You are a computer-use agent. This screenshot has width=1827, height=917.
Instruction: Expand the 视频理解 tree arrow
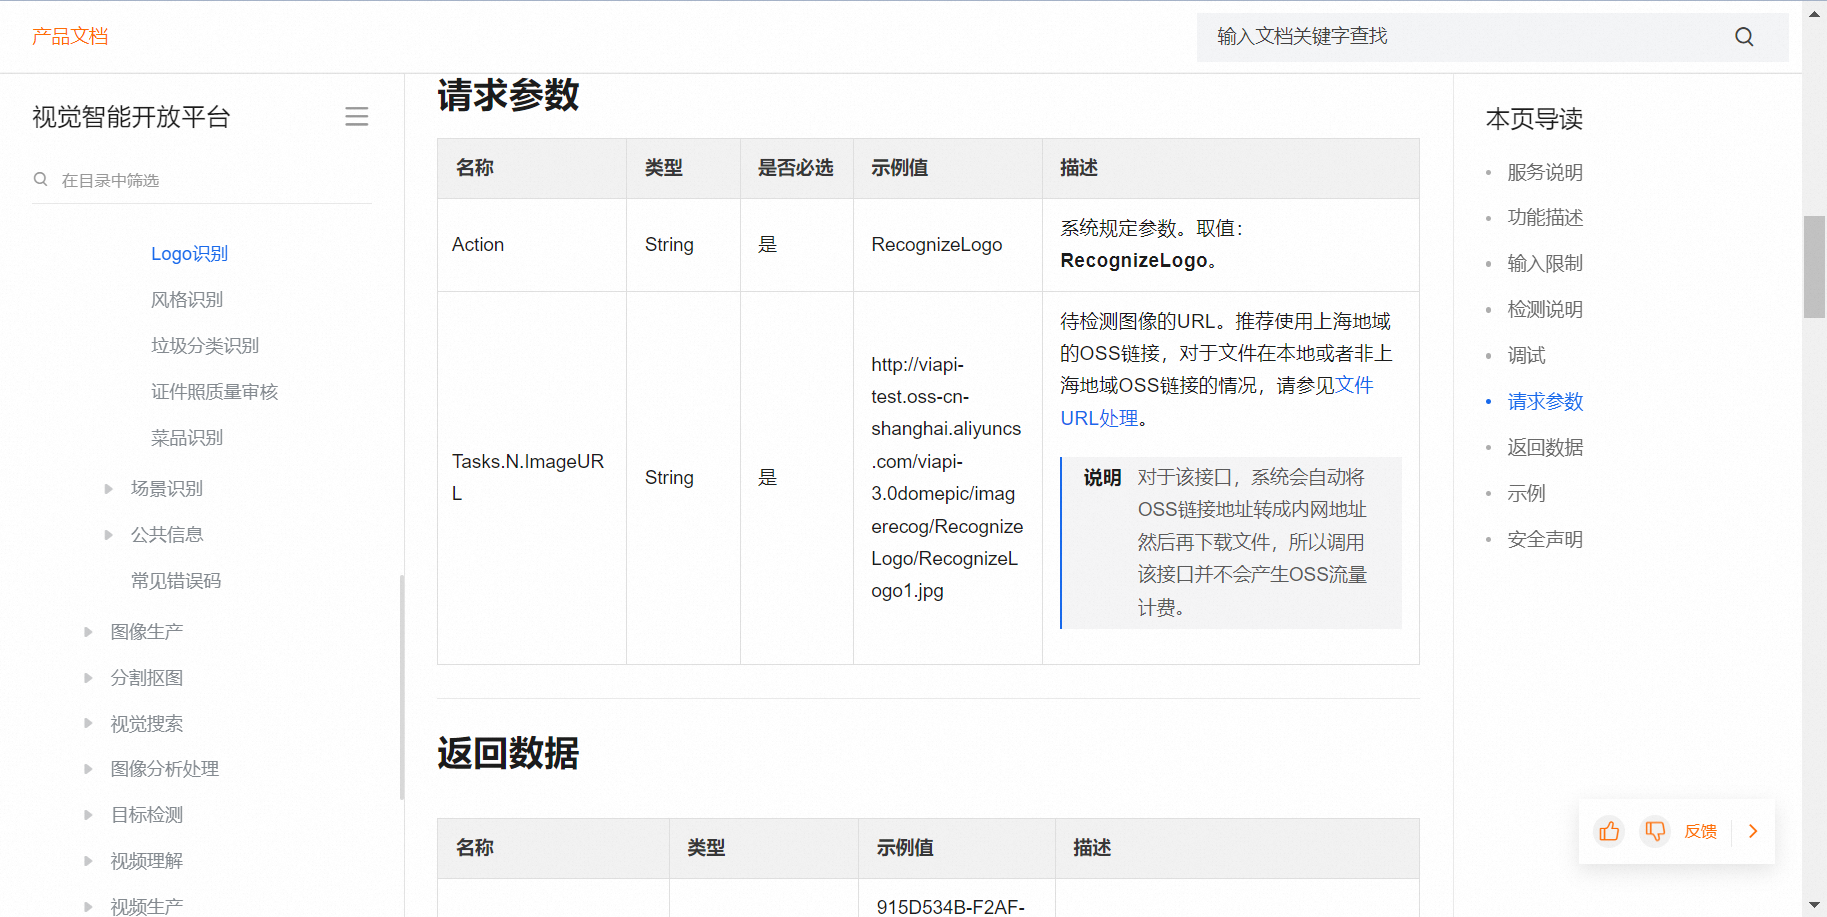[x=88, y=860]
